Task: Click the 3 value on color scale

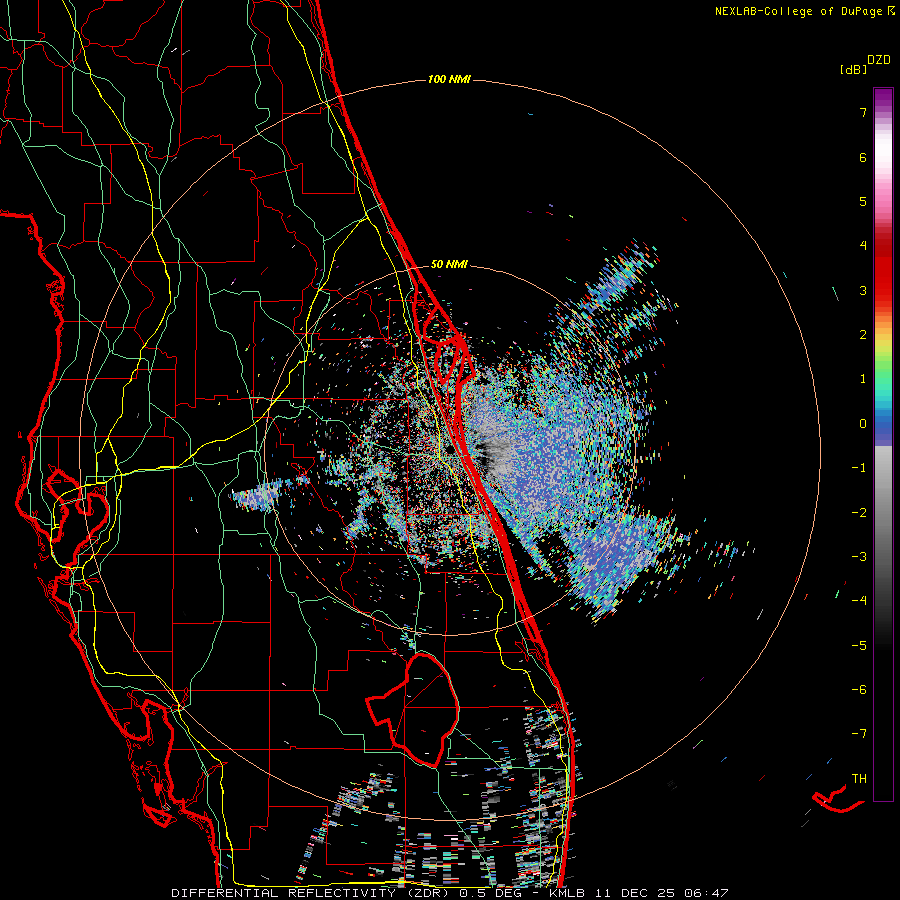Action: pyautogui.click(x=863, y=290)
